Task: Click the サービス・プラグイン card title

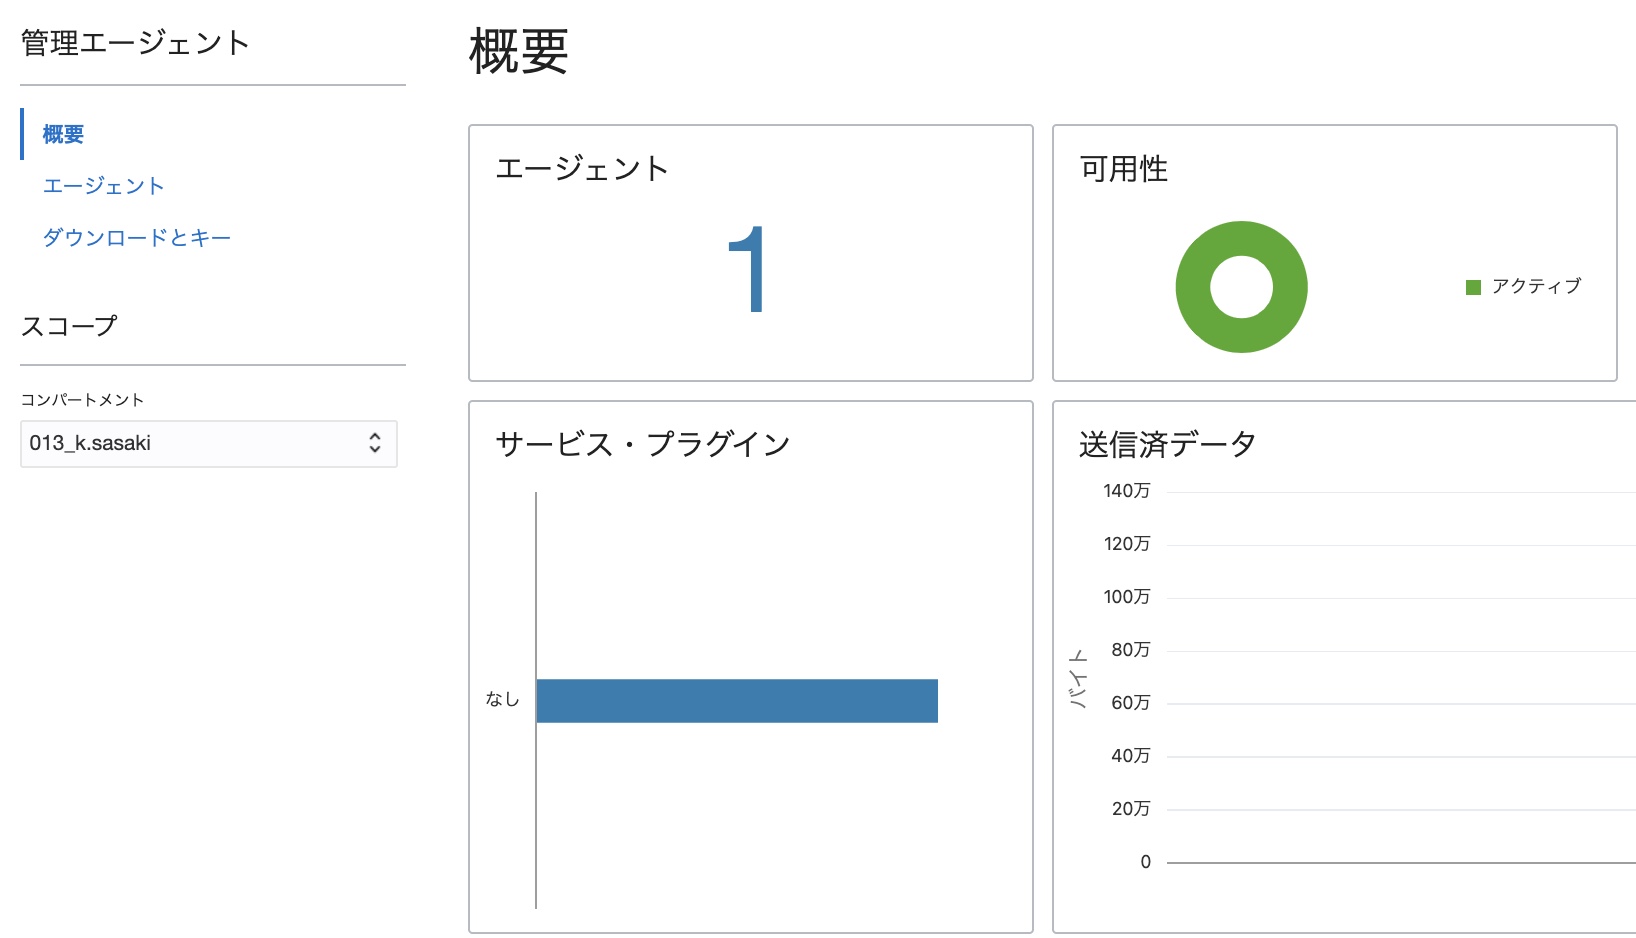Action: pyautogui.click(x=643, y=444)
